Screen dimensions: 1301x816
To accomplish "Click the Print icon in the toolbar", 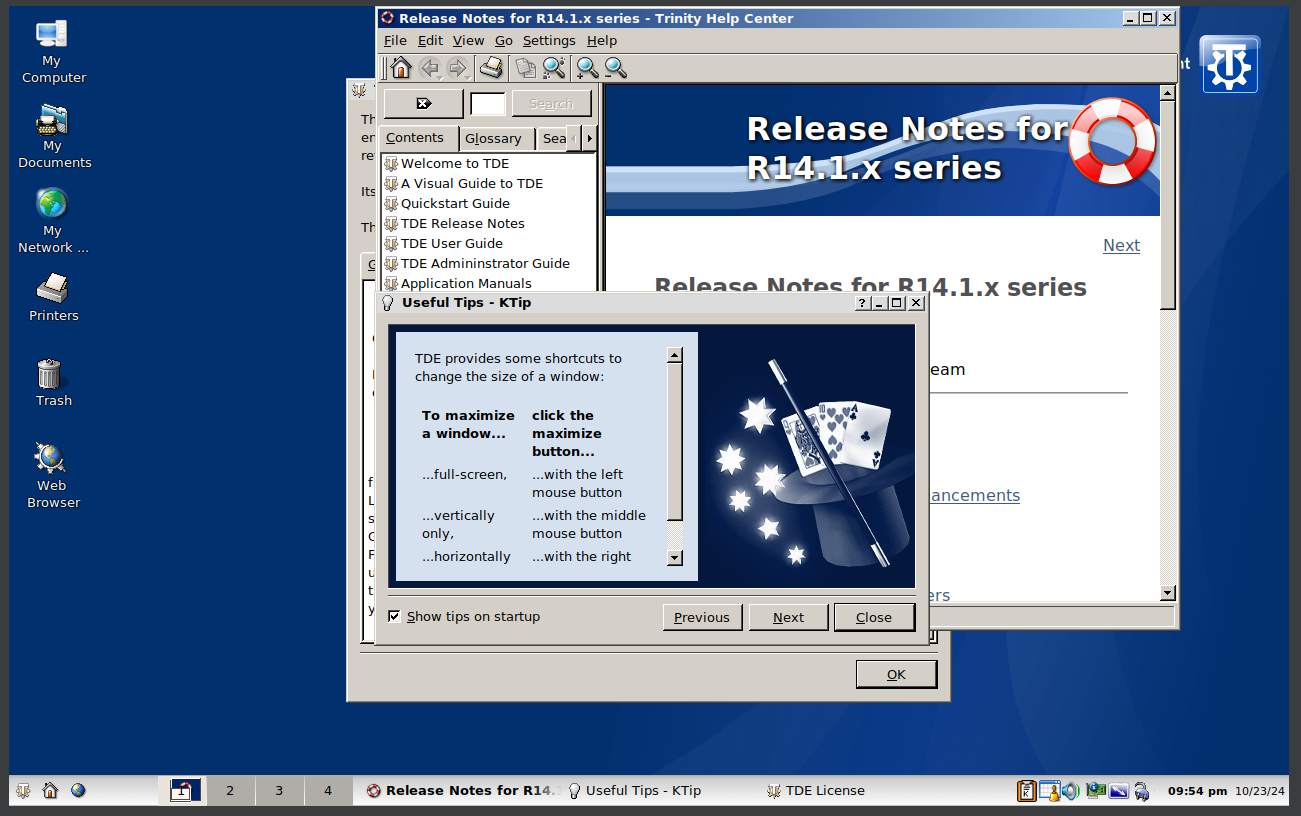I will tap(491, 68).
